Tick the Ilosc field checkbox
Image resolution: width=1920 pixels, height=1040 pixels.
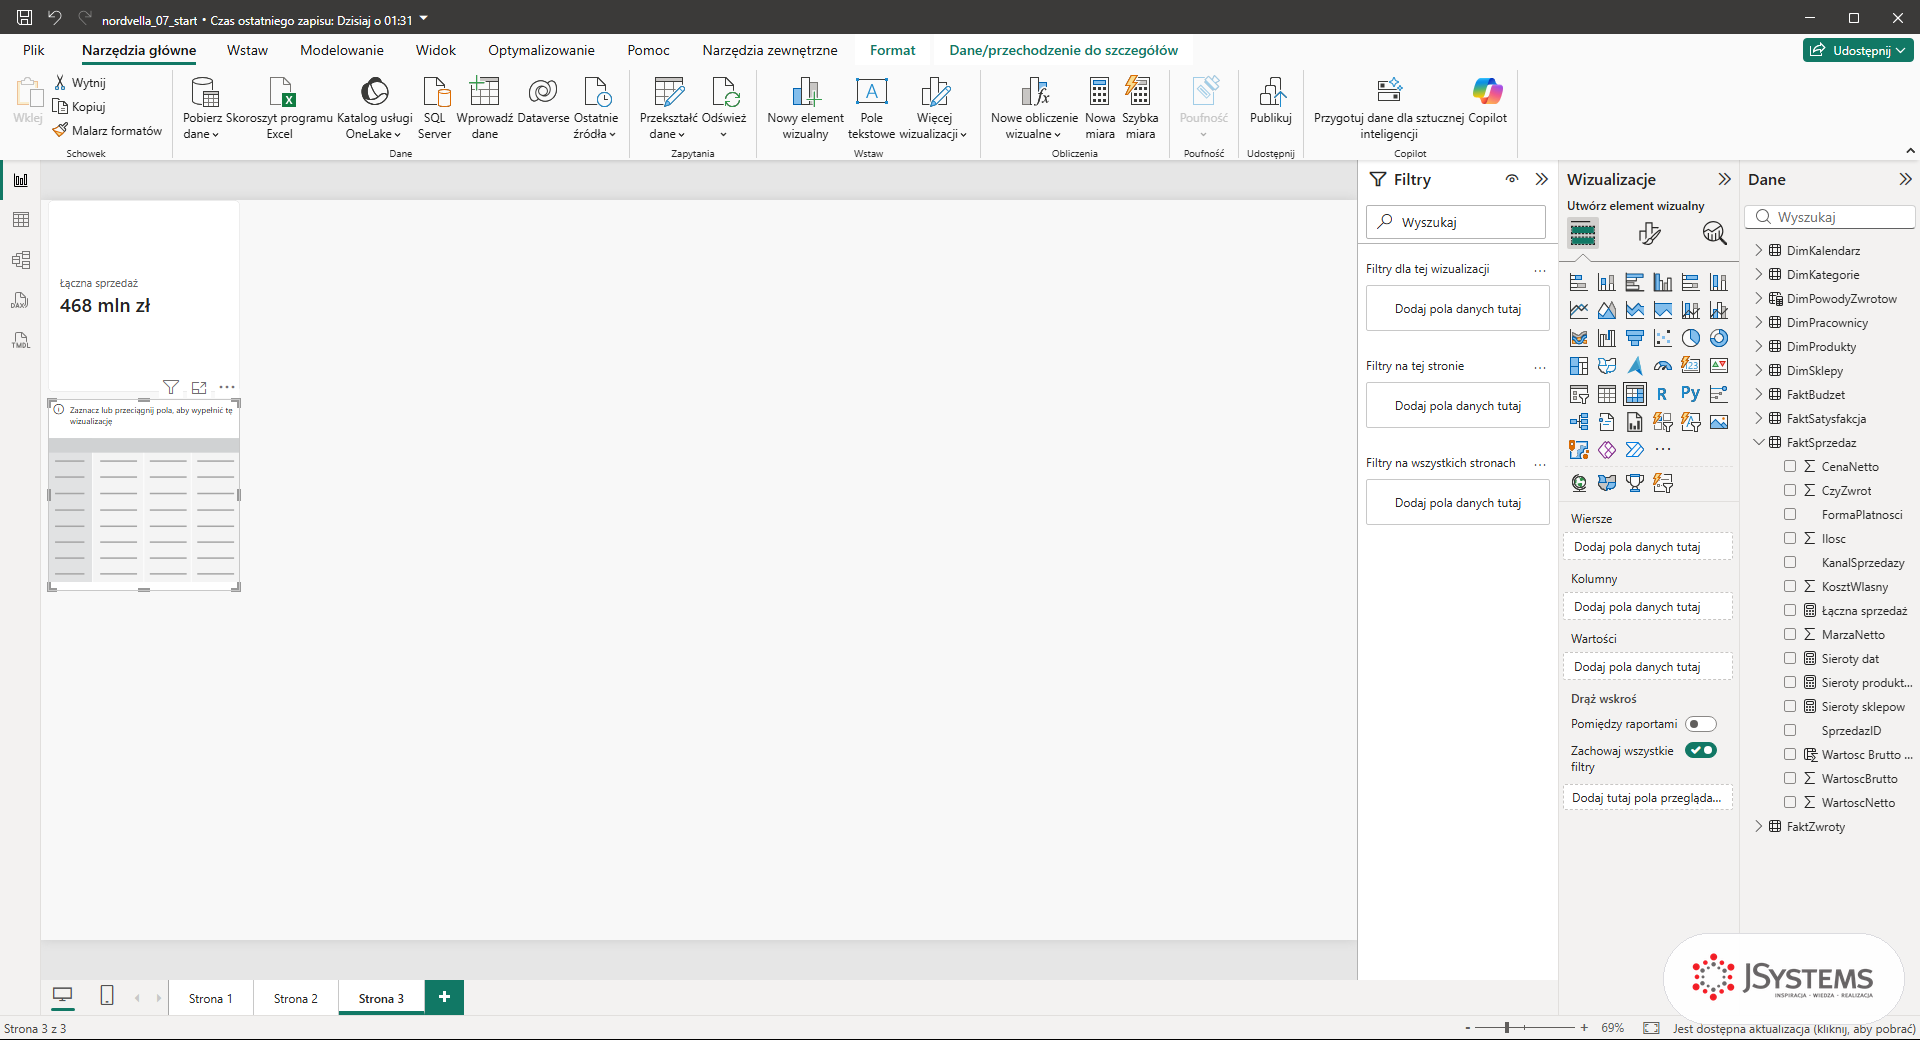pyautogui.click(x=1790, y=538)
